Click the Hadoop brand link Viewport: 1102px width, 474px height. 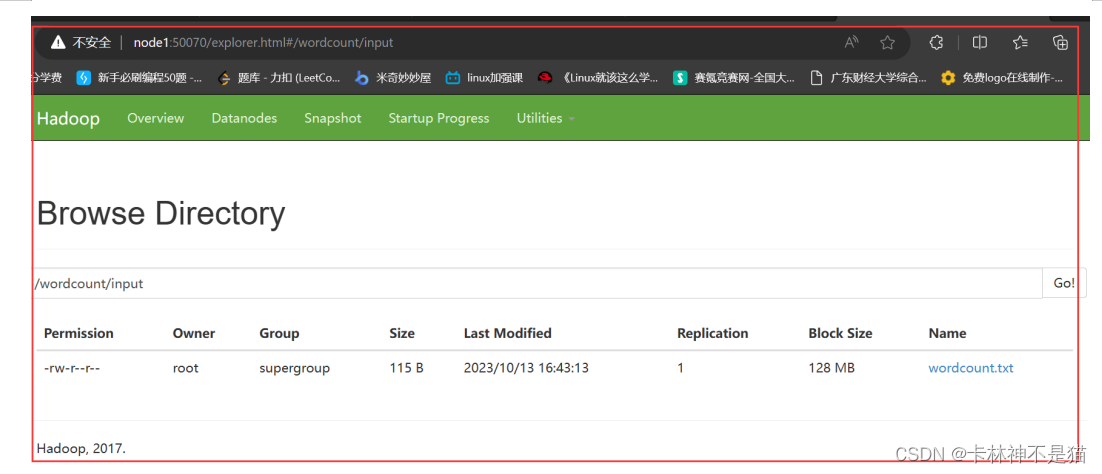[x=68, y=118]
